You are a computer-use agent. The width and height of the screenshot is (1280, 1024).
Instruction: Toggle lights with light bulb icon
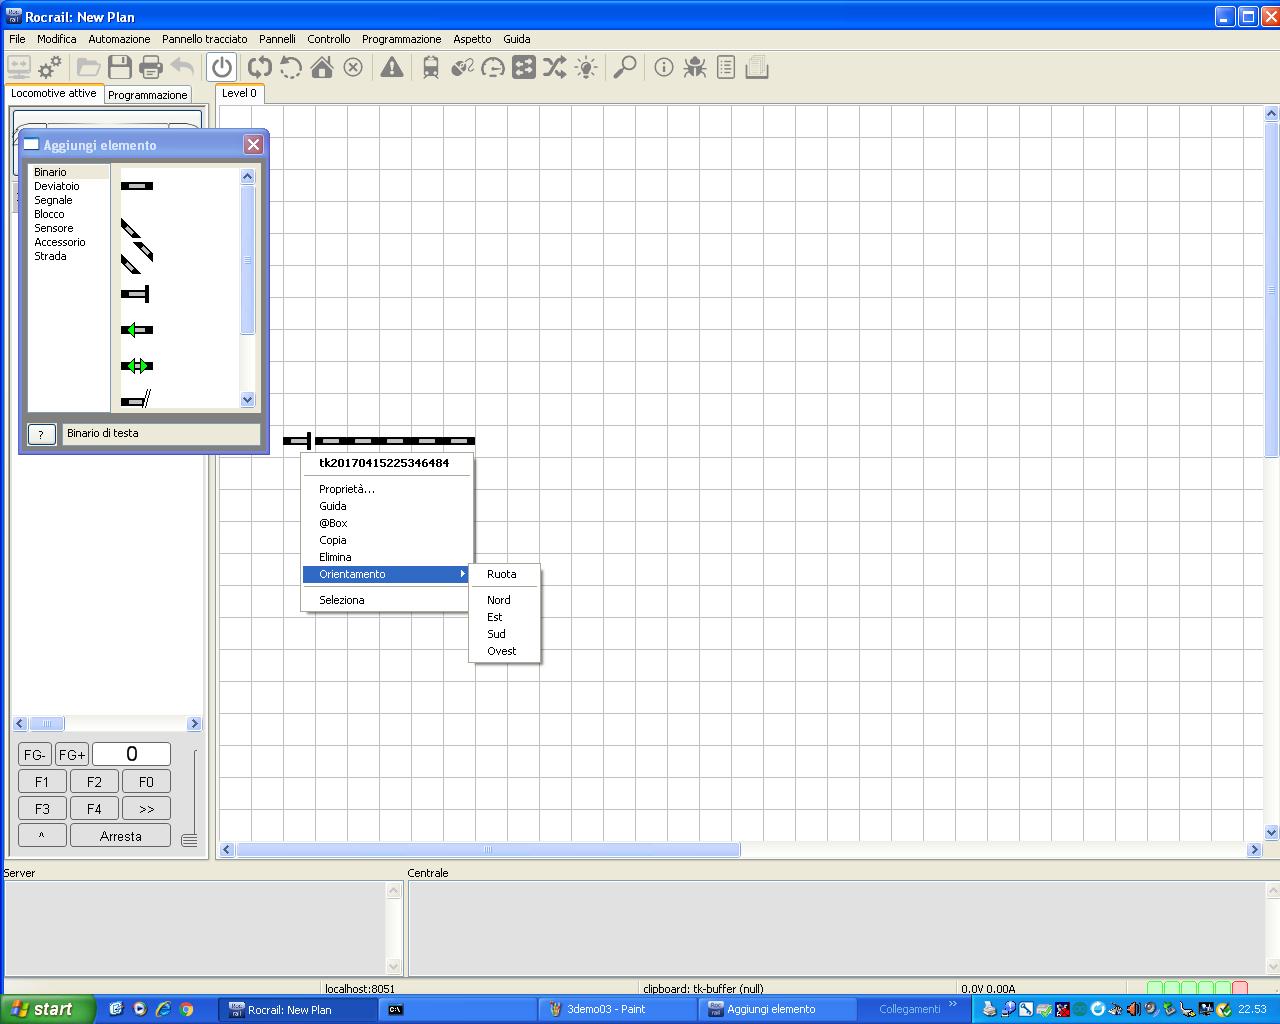pyautogui.click(x=586, y=68)
